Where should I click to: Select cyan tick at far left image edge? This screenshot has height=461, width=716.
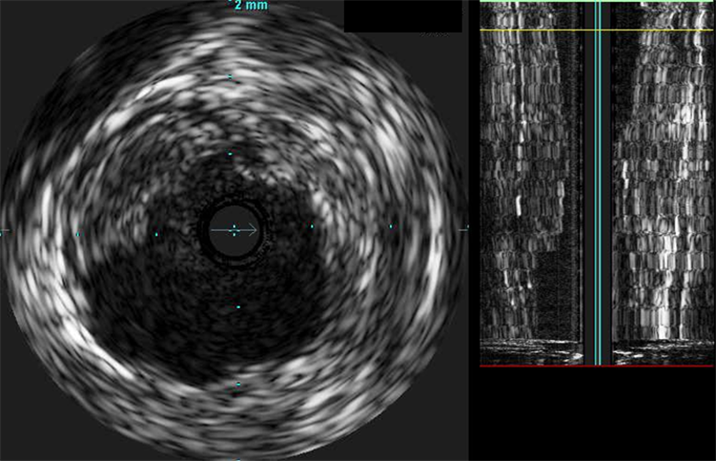3,233
